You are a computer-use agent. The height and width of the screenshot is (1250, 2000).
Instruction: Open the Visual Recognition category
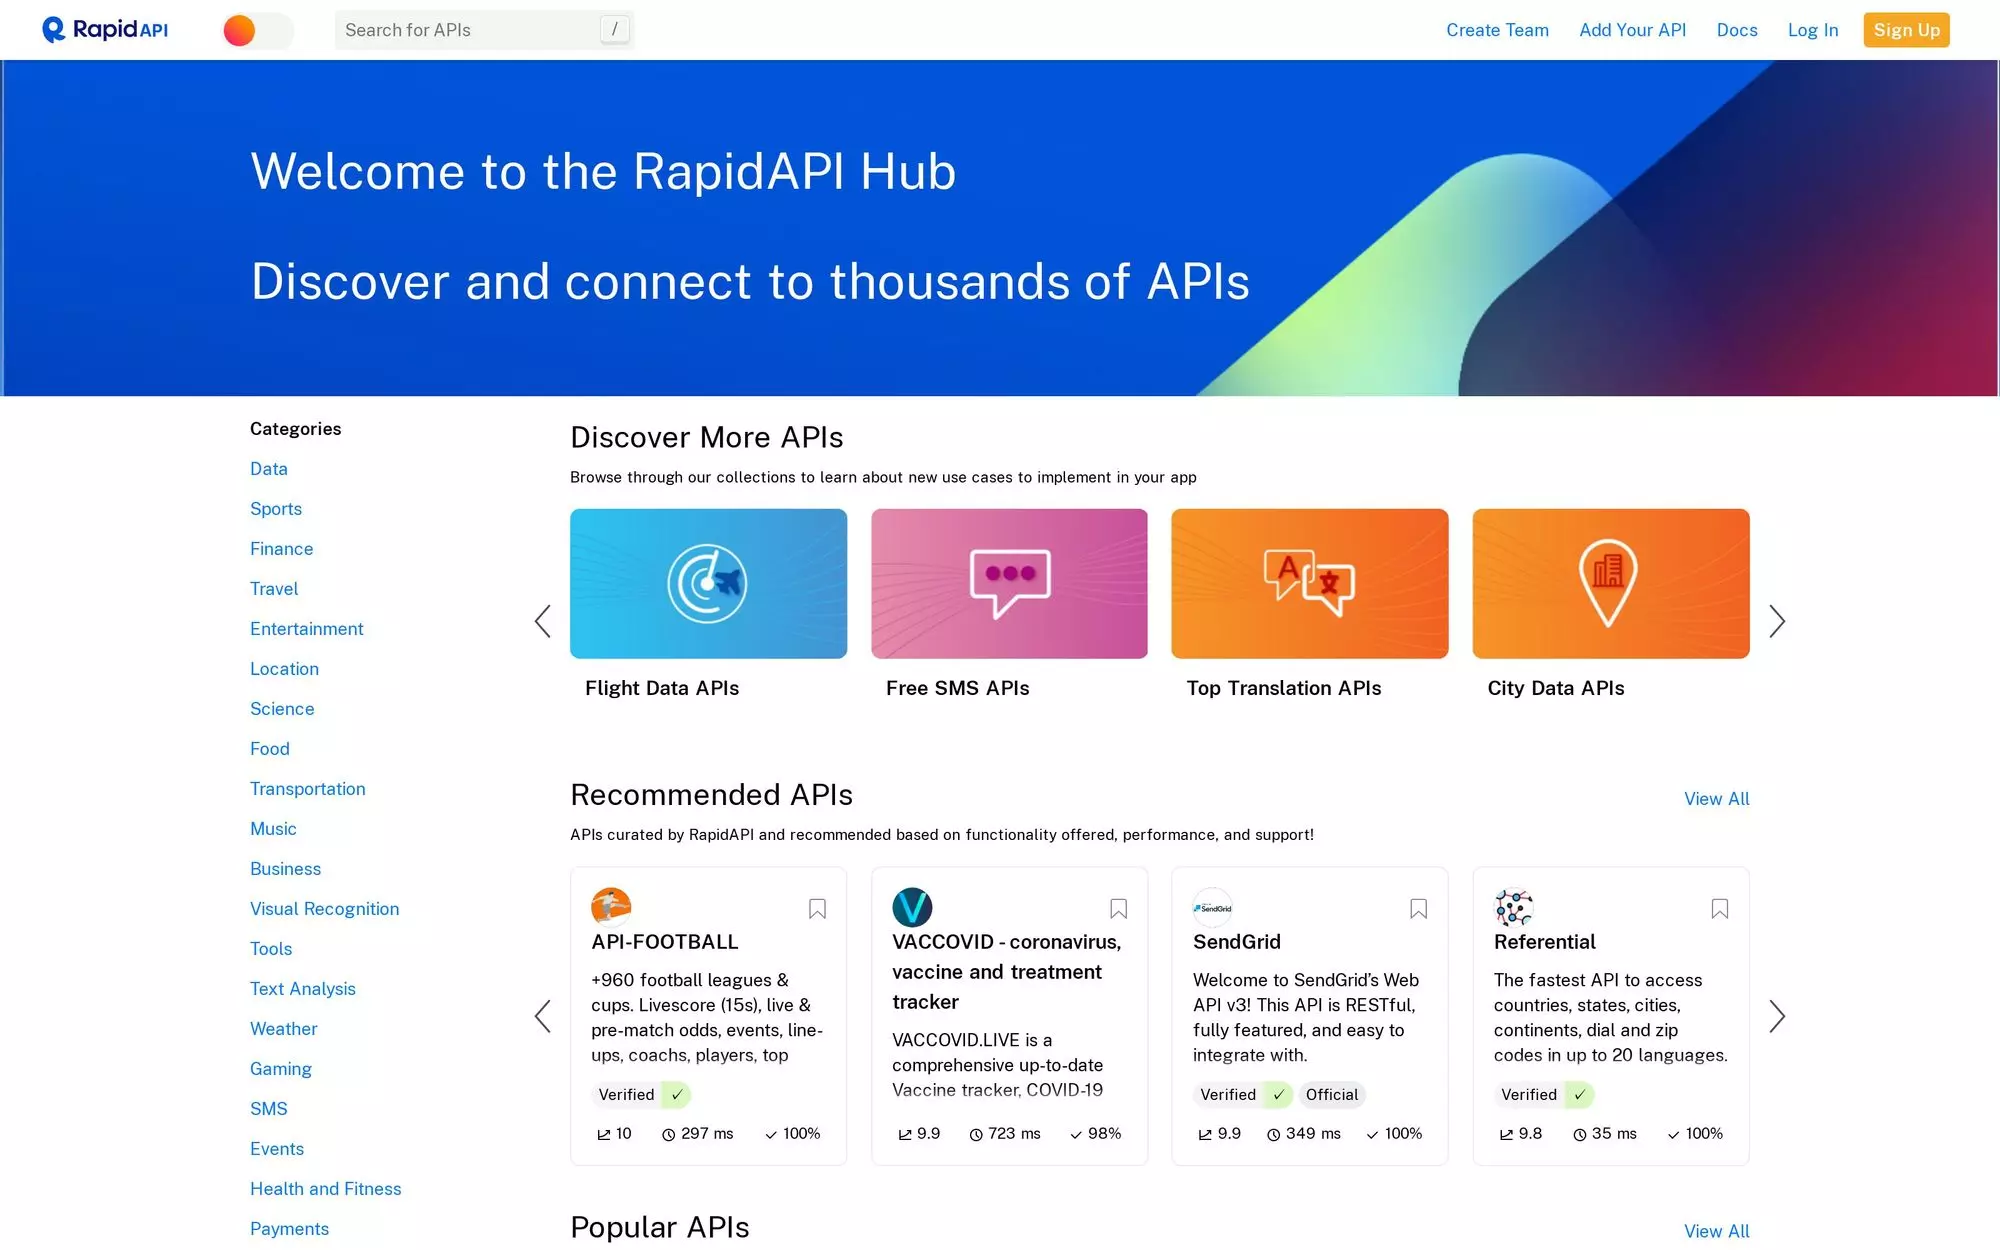[324, 909]
